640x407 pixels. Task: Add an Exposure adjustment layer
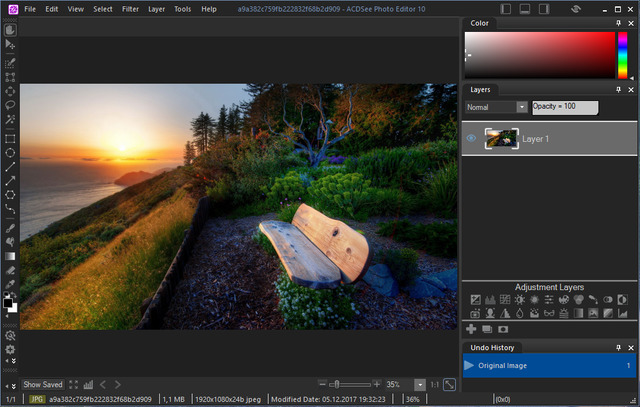pos(476,300)
